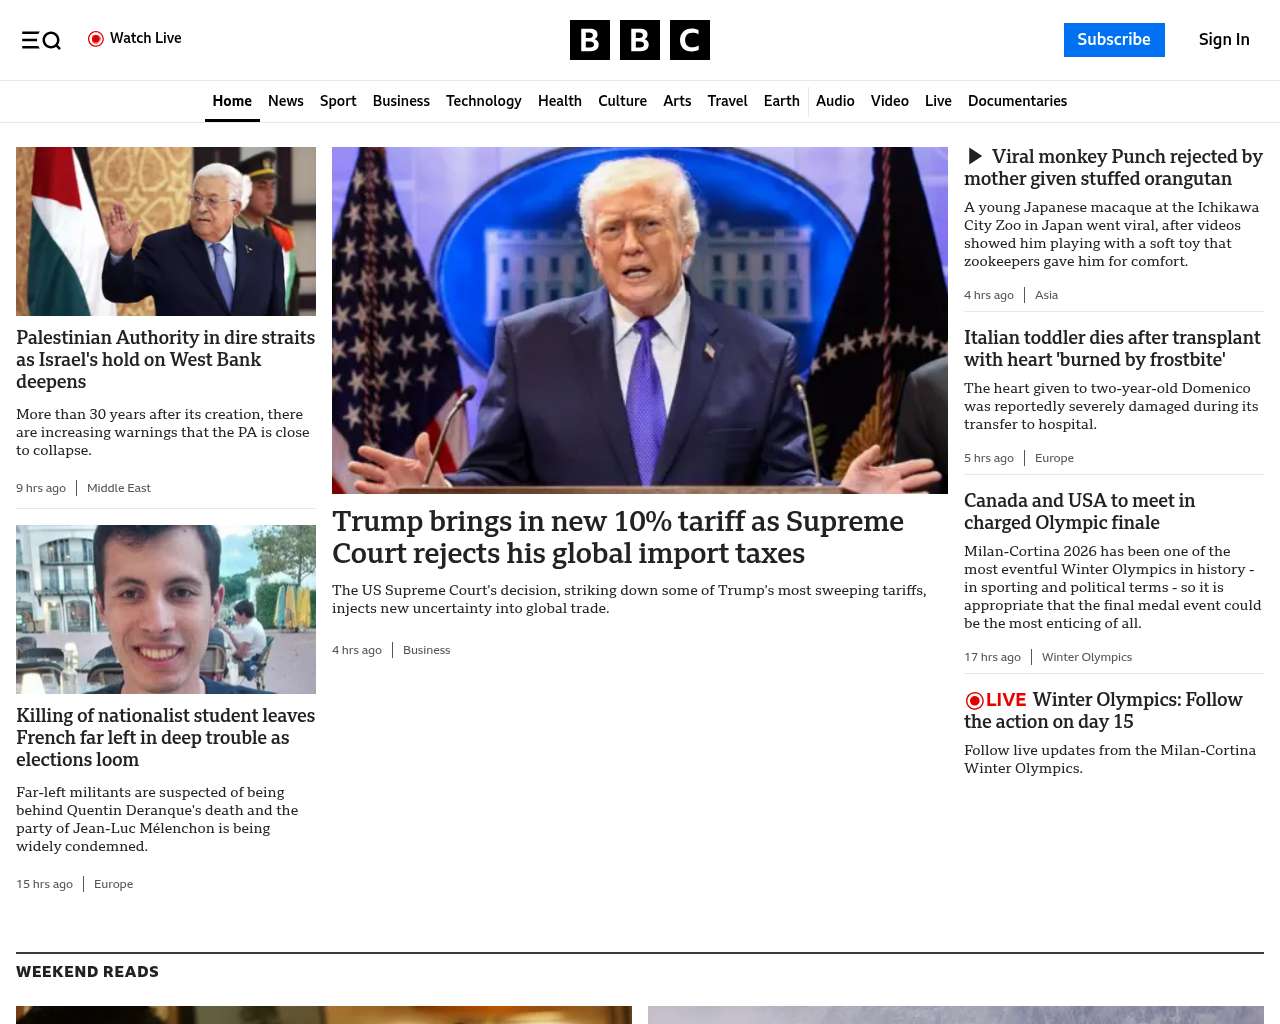The height and width of the screenshot is (1024, 1280).
Task: Read 'Killing of nationalist student' headline
Action: 166,738
